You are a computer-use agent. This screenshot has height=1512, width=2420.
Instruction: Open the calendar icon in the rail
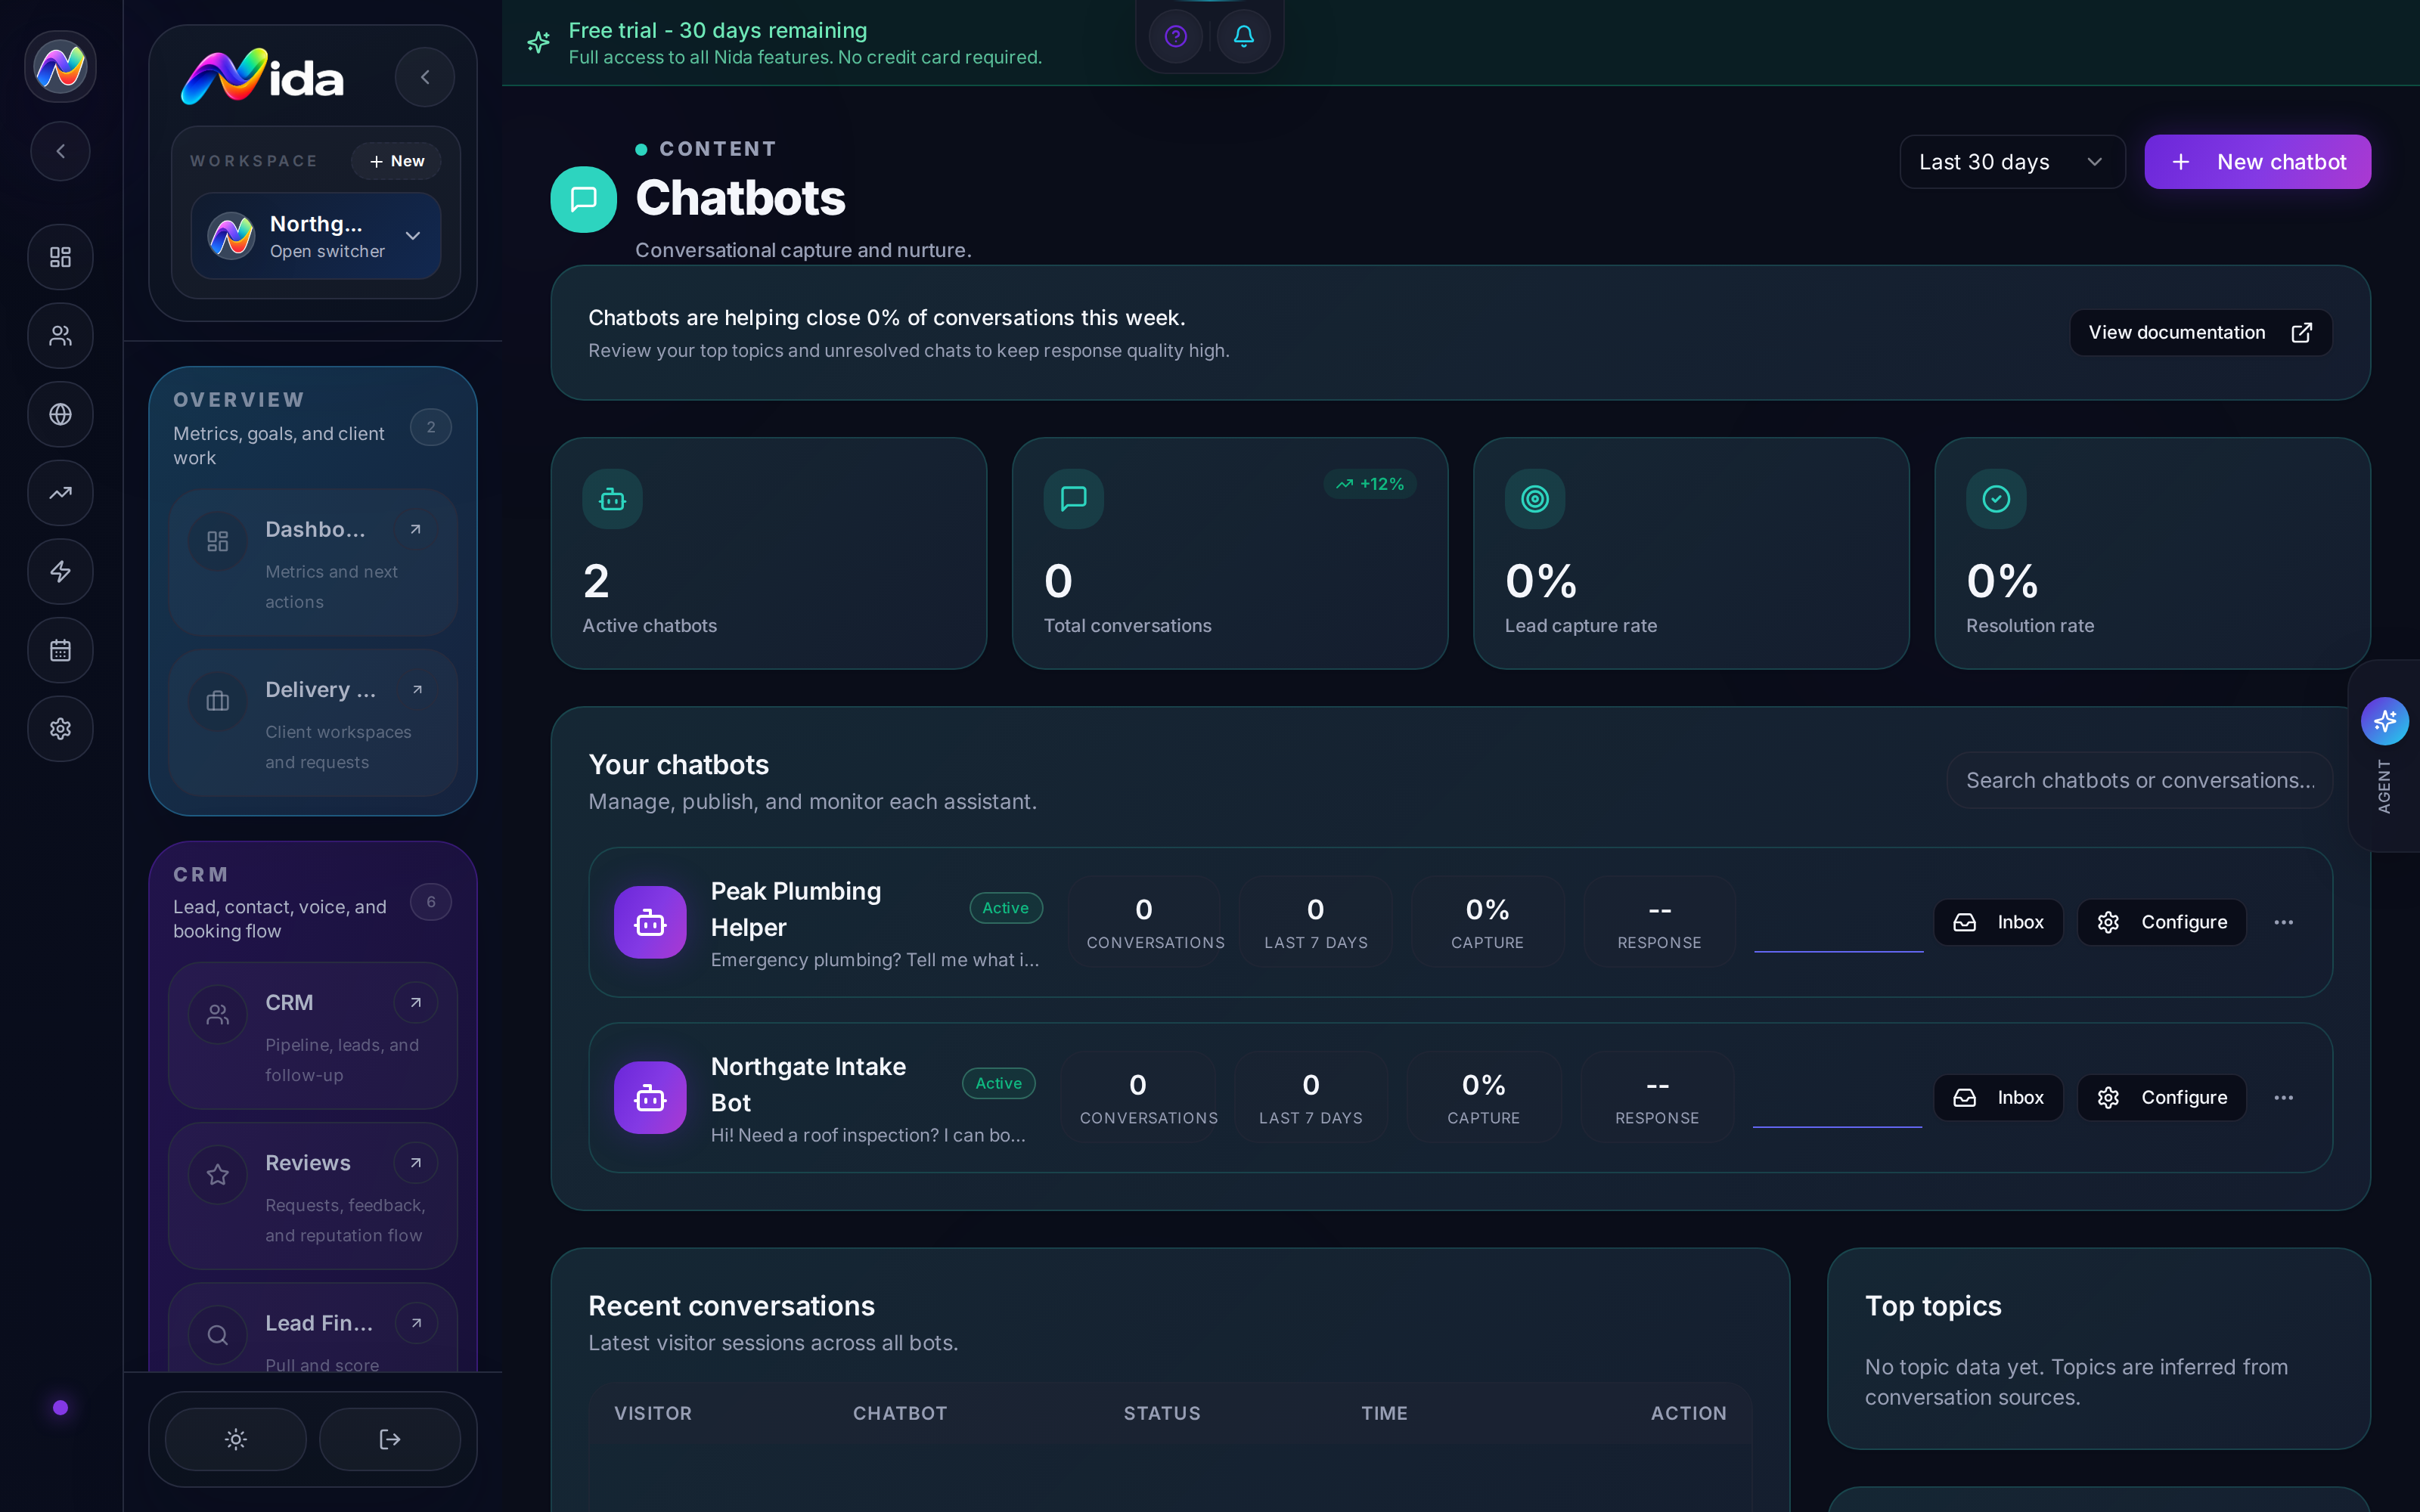point(60,650)
